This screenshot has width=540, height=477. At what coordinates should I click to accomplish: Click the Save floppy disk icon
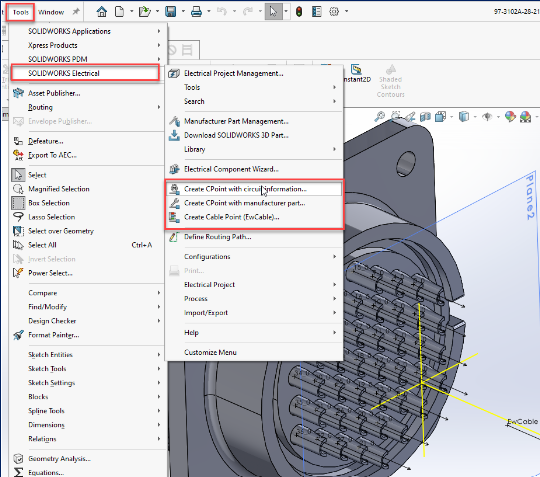(x=171, y=12)
